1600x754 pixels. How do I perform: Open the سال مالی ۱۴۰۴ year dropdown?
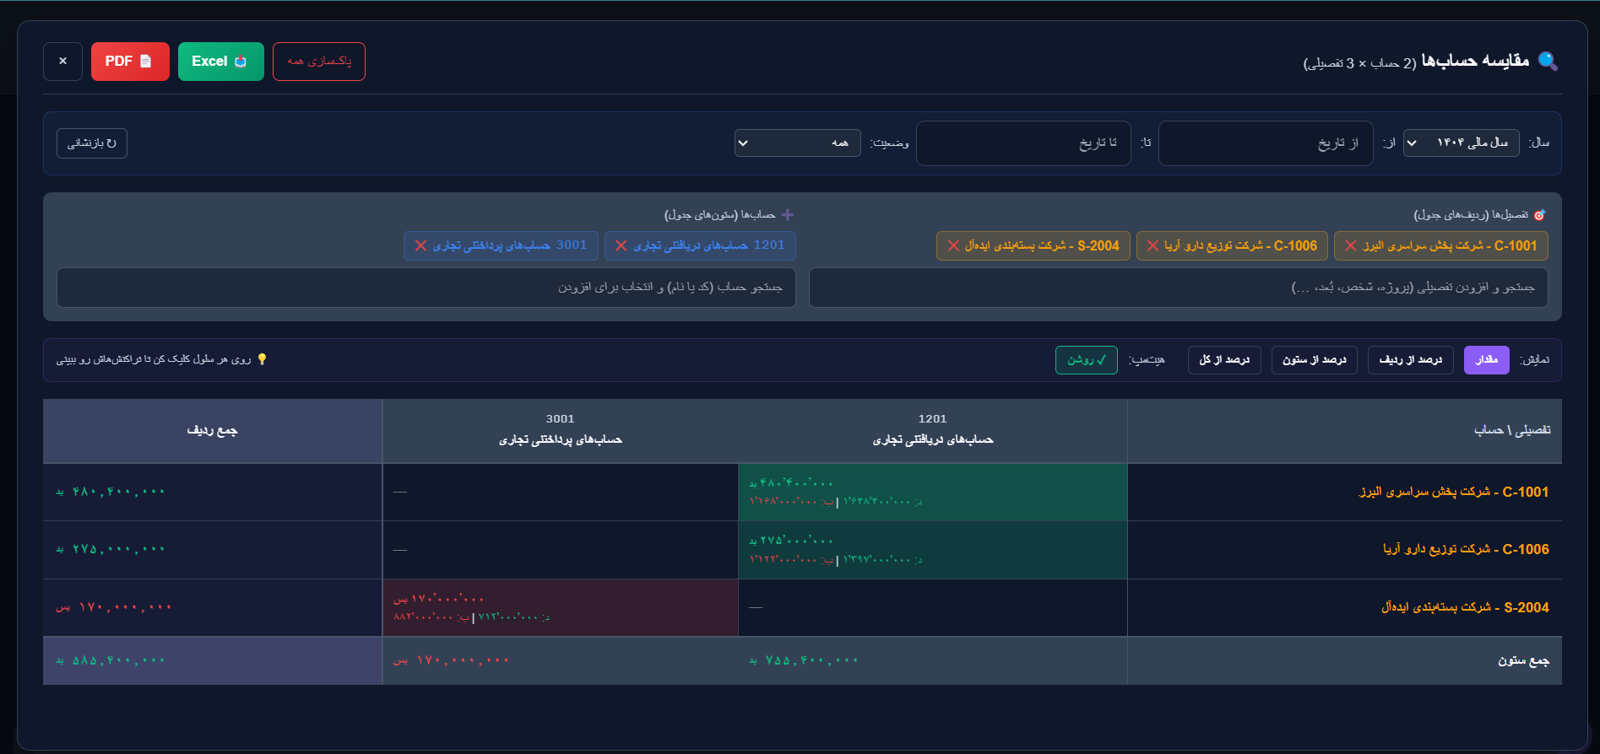click(x=1461, y=143)
